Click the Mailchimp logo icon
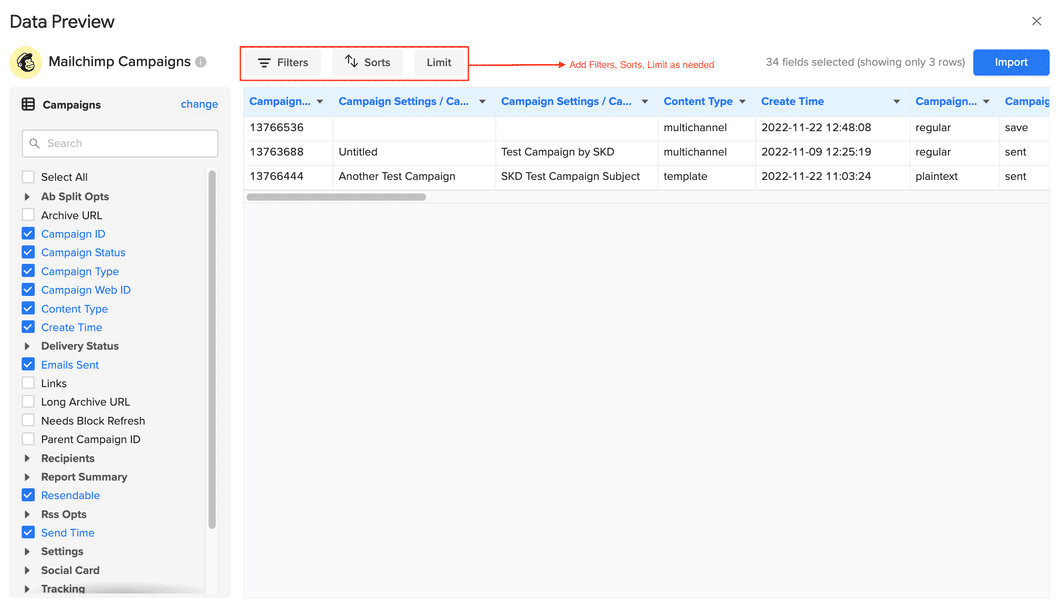Image resolution: width=1060 pixels, height=609 pixels. tap(26, 62)
